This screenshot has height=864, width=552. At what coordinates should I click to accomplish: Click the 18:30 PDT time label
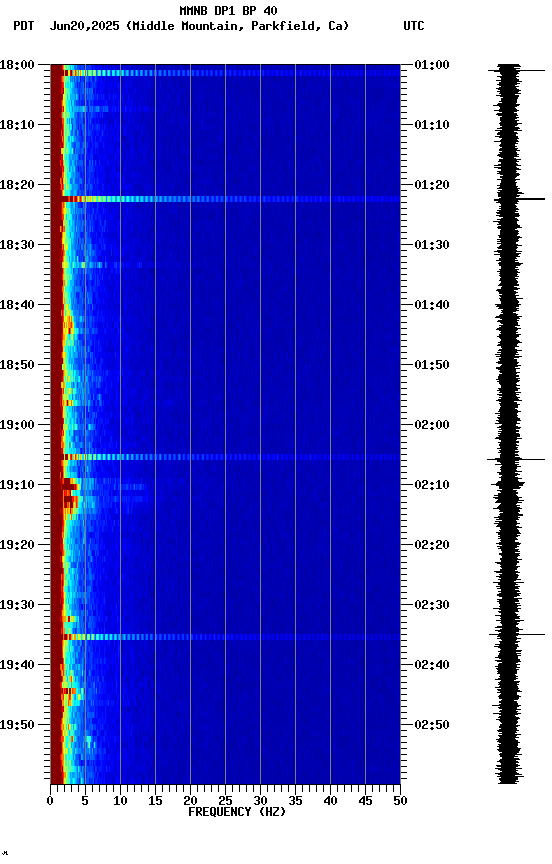[17, 245]
